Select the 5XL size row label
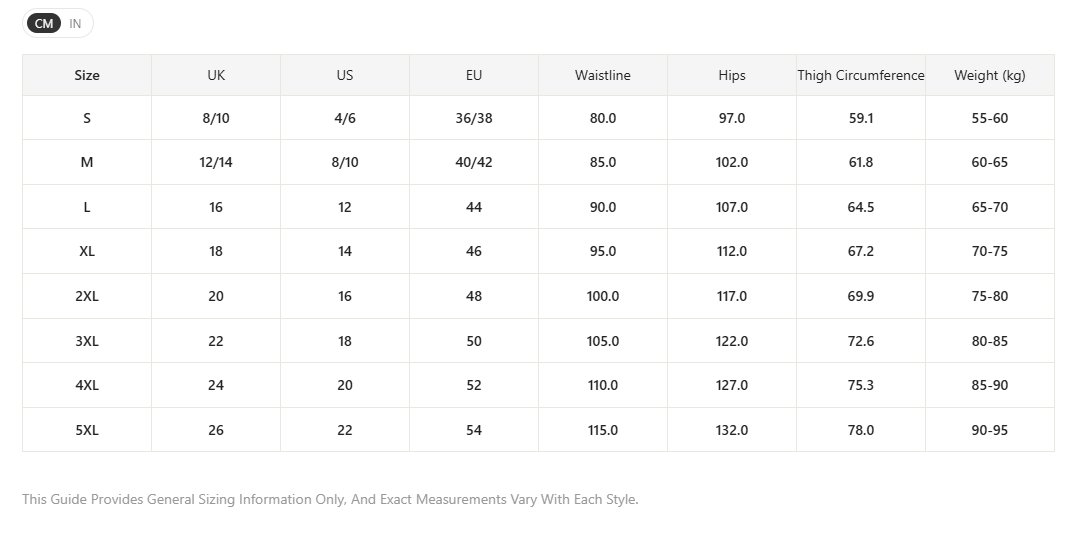Image resolution: width=1073 pixels, height=536 pixels. 87,431
